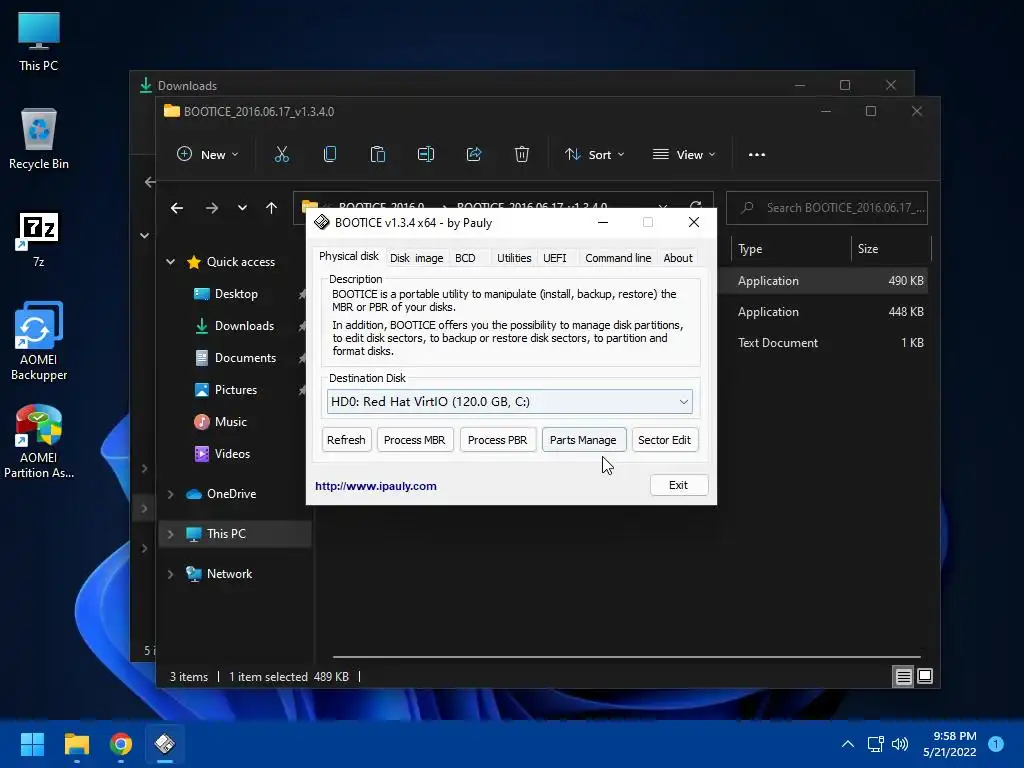Open the clock showing 9:58 PM
The width and height of the screenshot is (1024, 768).
950,744
